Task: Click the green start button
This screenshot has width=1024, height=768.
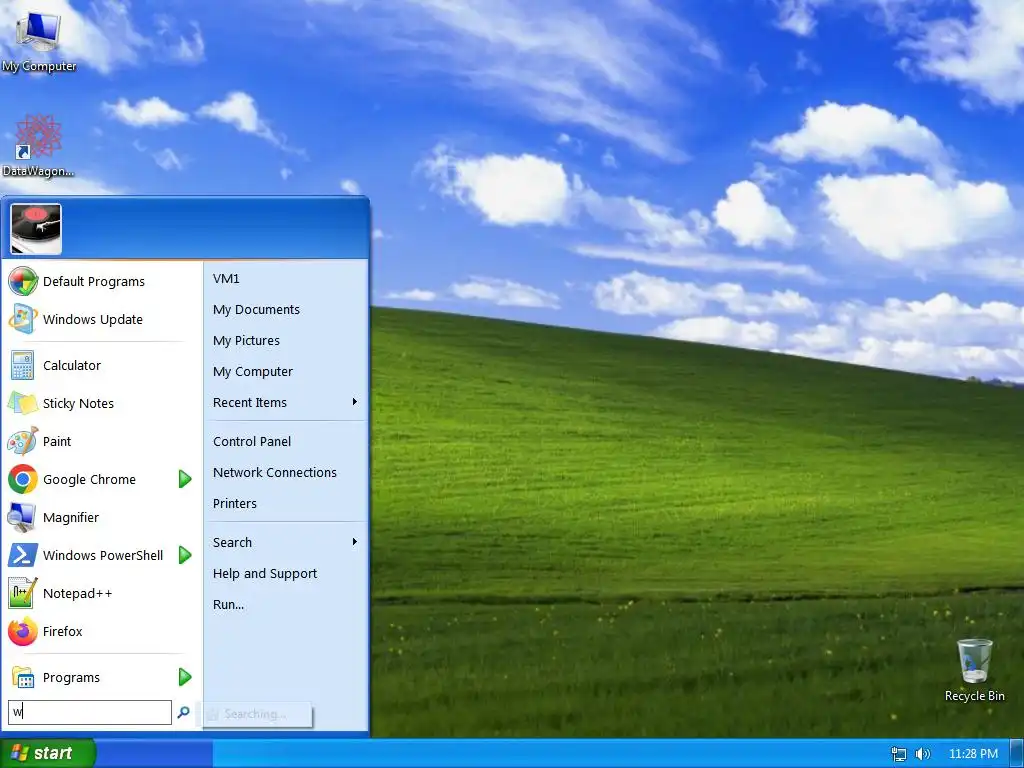Action: coord(47,753)
